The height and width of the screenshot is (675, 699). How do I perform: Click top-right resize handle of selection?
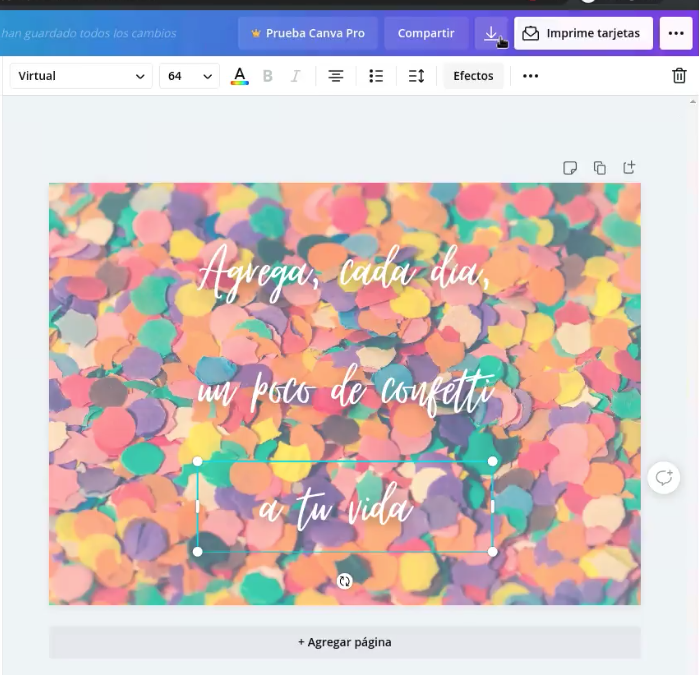coord(493,461)
